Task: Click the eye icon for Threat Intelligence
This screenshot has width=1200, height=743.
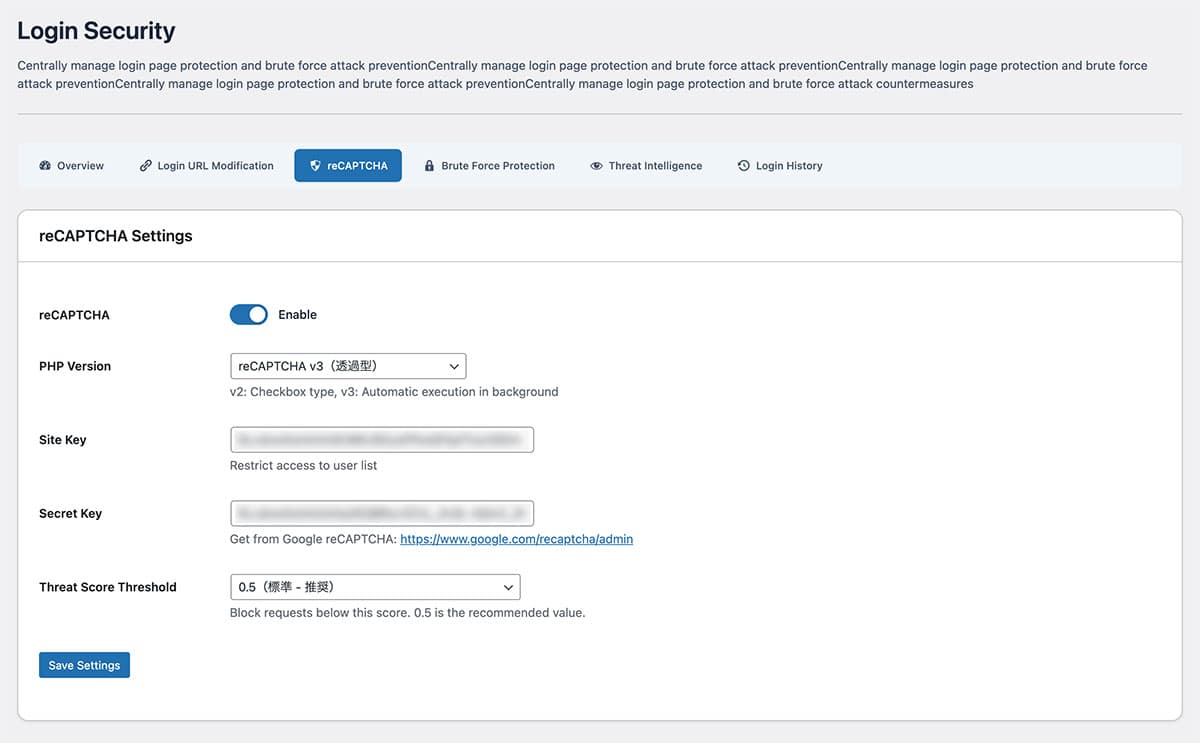Action: (596, 166)
